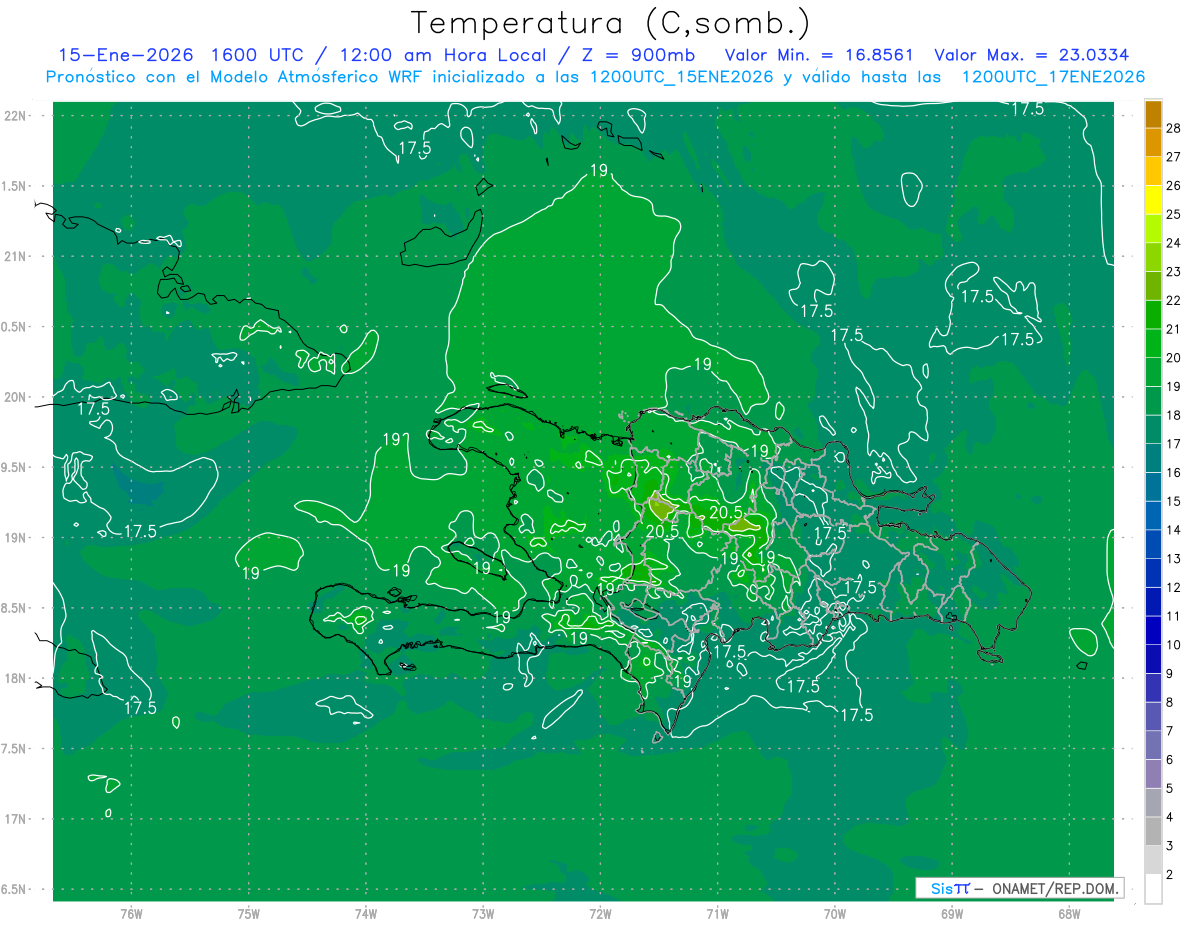Click the Sisπ logo at bottom right
Viewport: 1200px width, 927px height.
point(950,888)
